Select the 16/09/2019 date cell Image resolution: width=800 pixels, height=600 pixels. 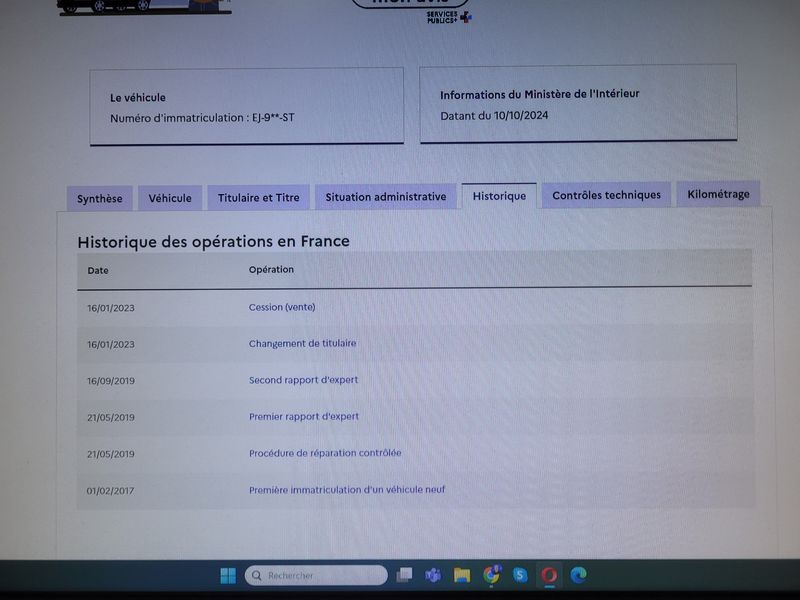(x=111, y=381)
